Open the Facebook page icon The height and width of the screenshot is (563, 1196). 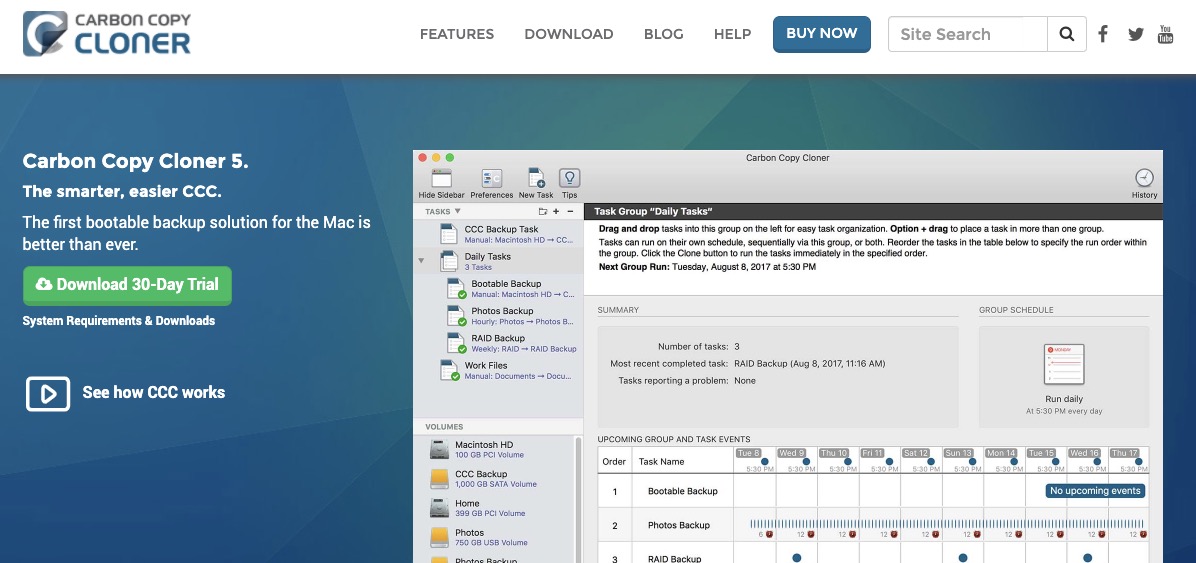[x=1103, y=34]
